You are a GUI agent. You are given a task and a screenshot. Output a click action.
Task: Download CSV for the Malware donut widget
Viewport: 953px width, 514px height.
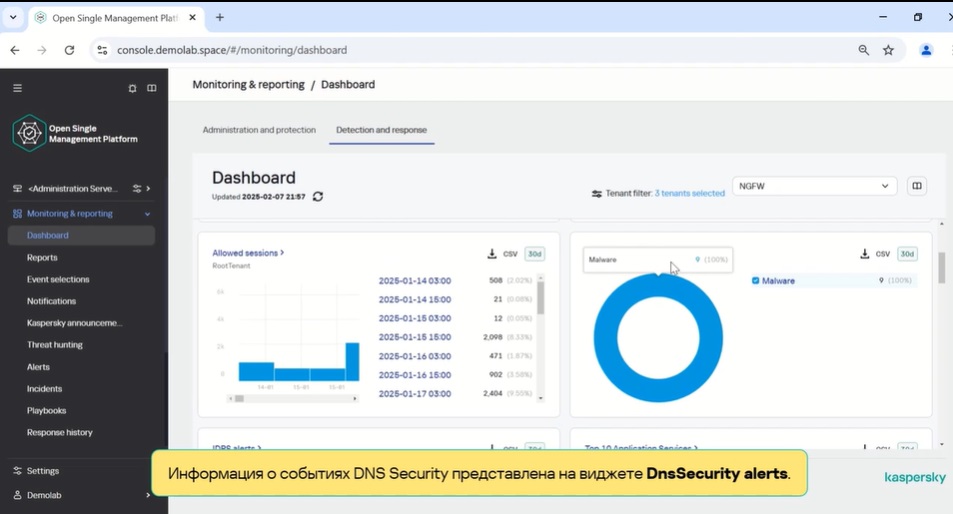[x=875, y=254]
